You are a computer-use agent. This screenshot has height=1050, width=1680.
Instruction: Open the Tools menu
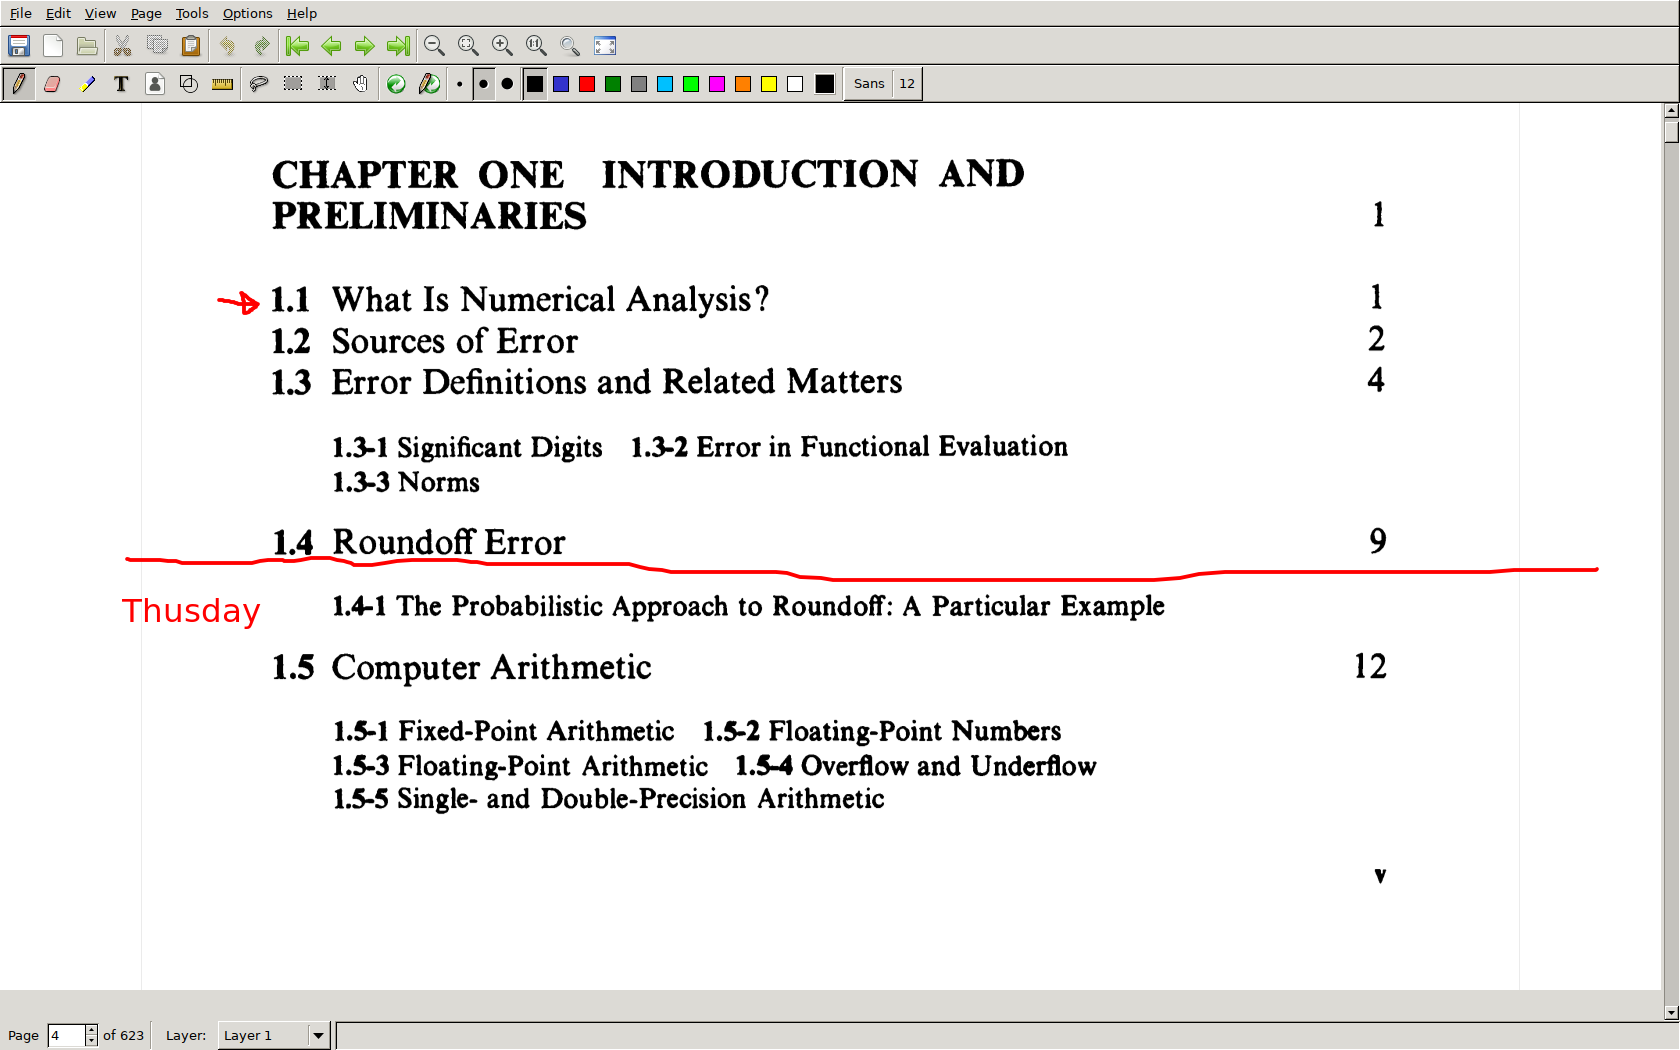coord(191,13)
